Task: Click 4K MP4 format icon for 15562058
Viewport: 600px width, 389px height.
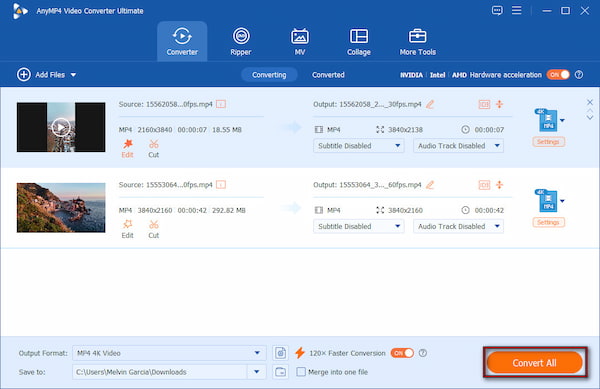Action: [x=546, y=120]
